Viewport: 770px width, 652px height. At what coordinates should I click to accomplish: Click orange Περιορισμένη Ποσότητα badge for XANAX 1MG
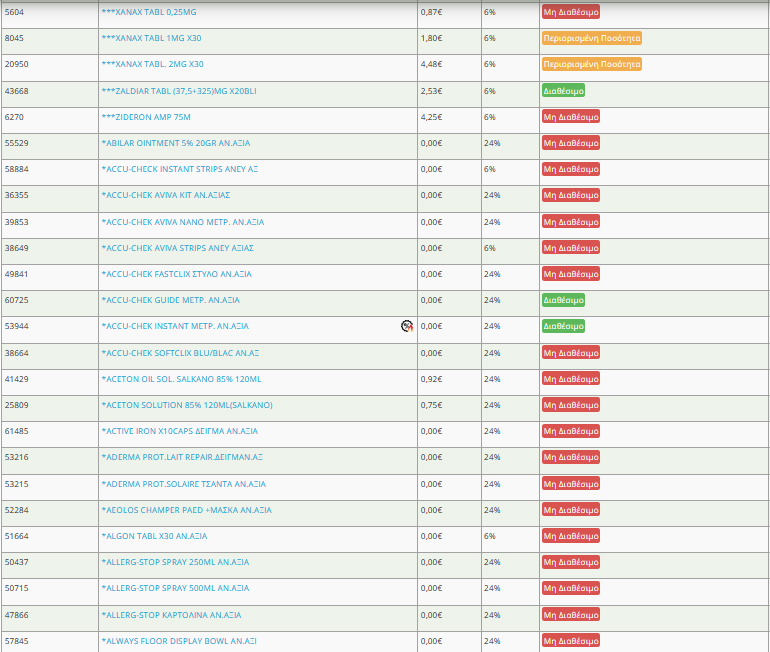591,38
